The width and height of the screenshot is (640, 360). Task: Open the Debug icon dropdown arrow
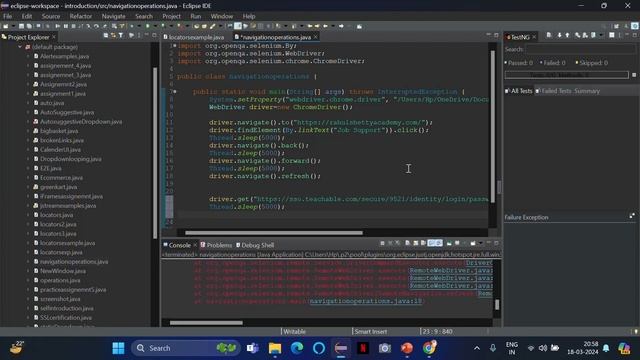click(x=140, y=26)
